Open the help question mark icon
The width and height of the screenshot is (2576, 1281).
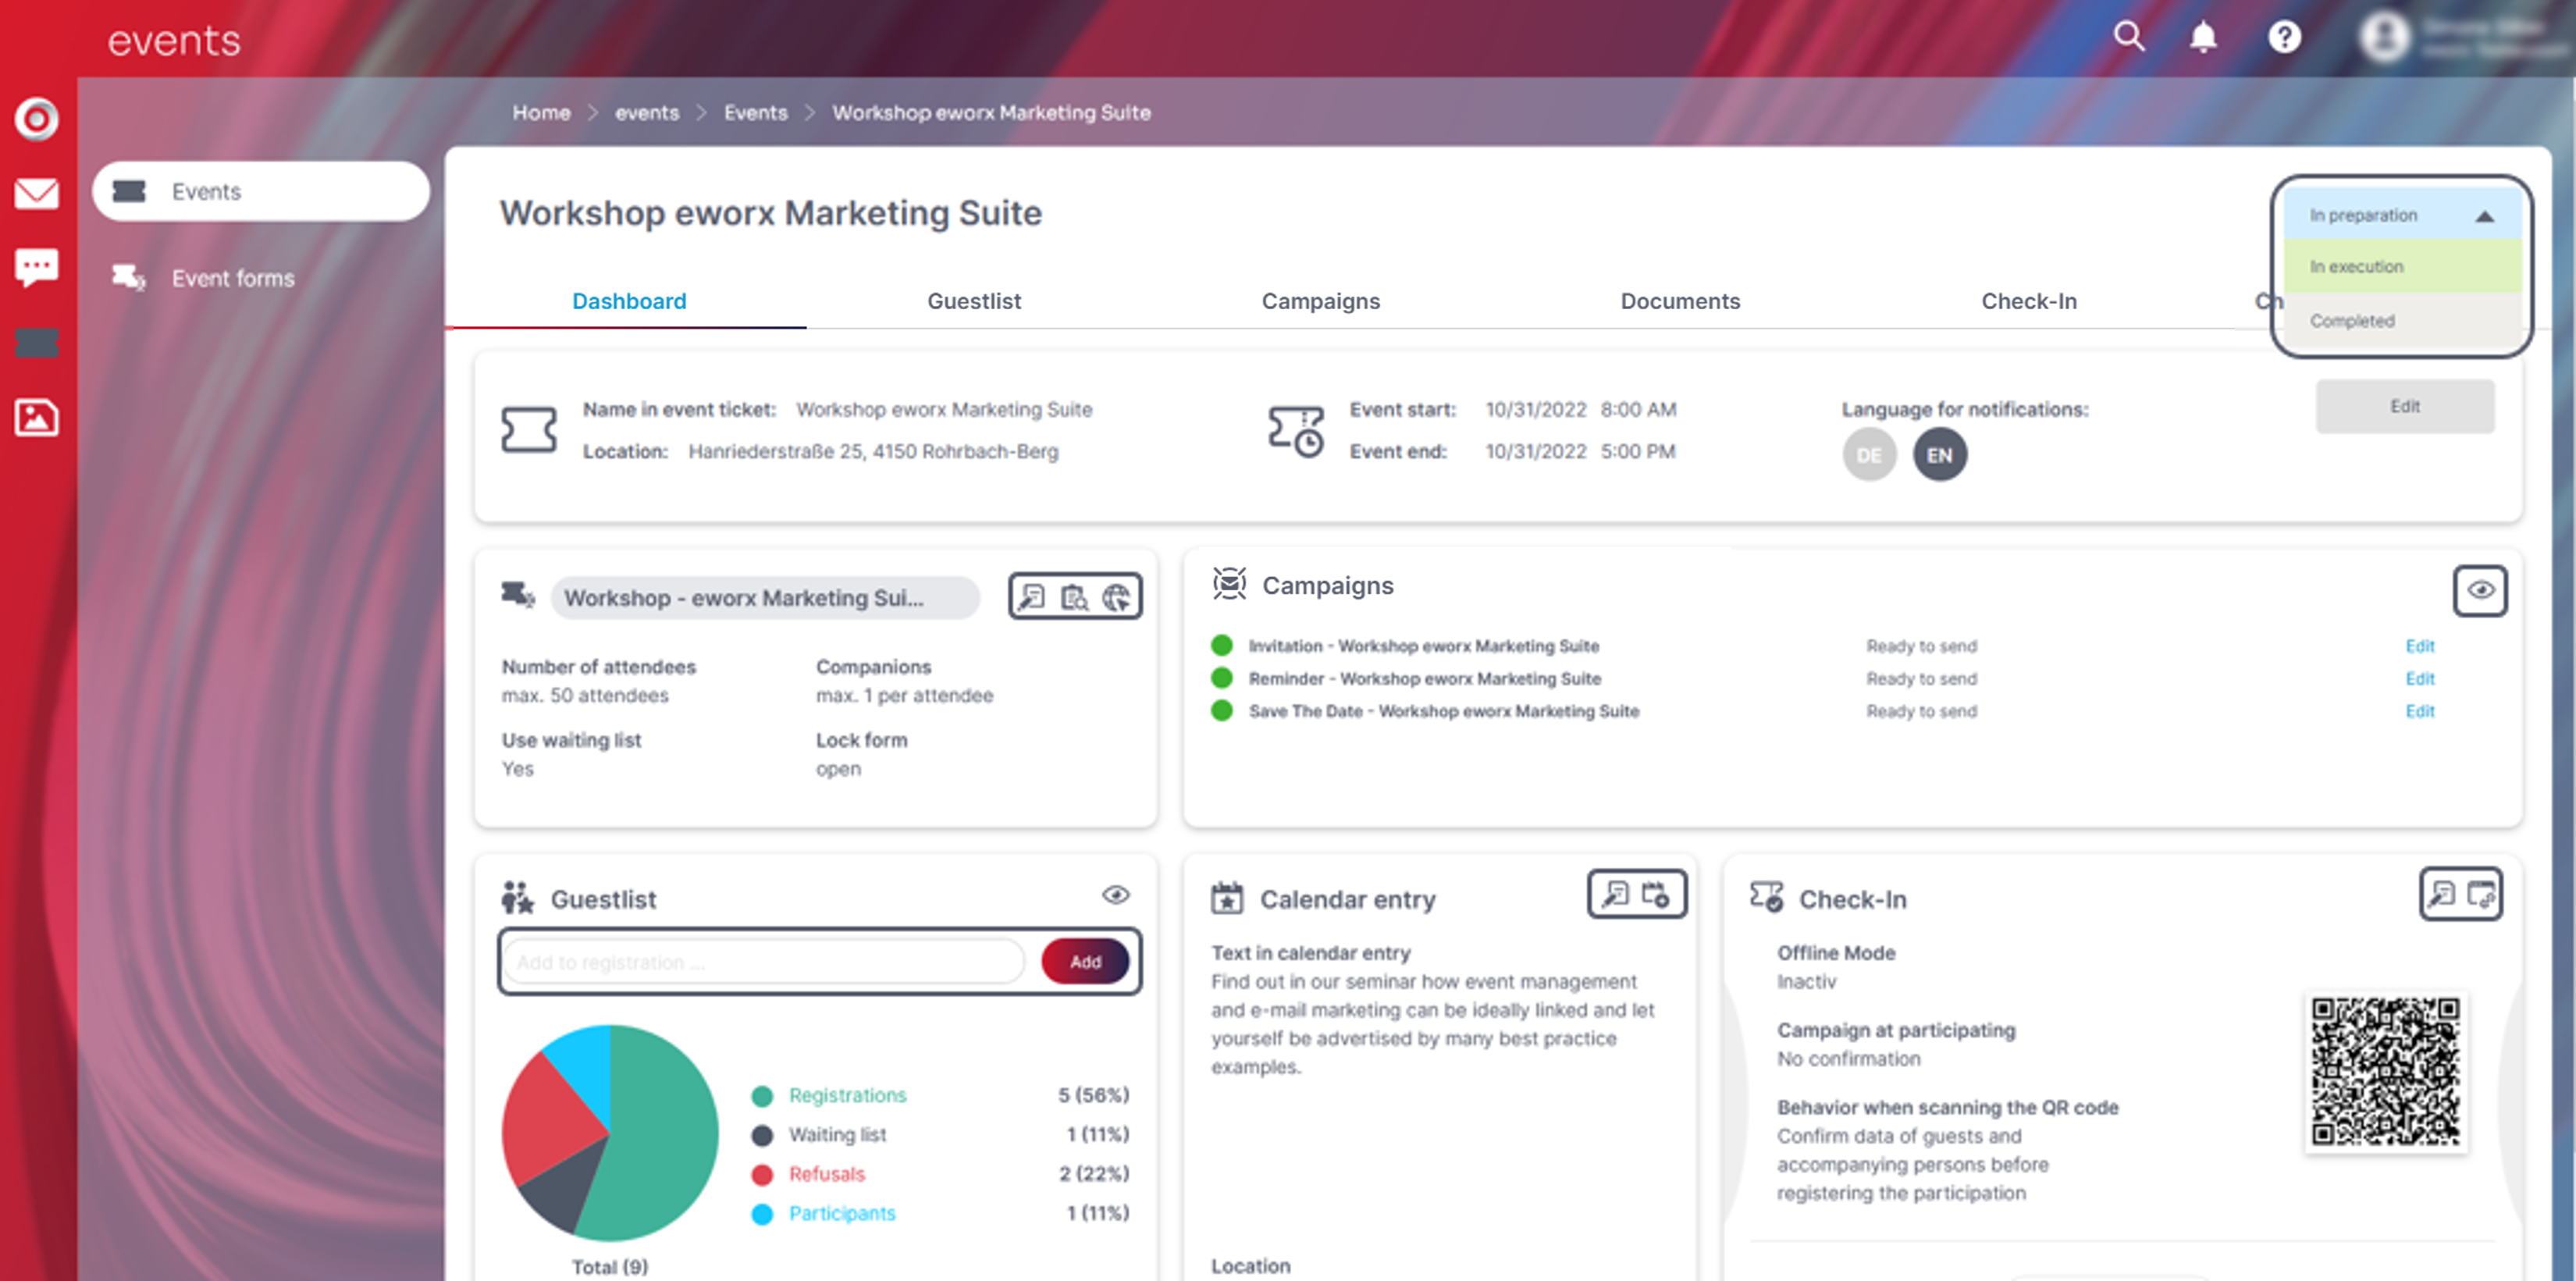[x=2284, y=37]
